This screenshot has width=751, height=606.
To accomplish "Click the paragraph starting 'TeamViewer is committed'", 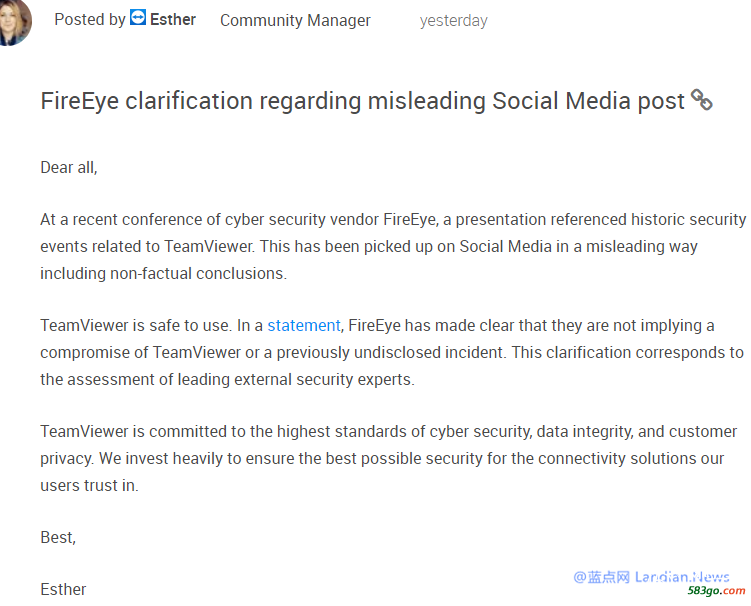I will click(388, 458).
